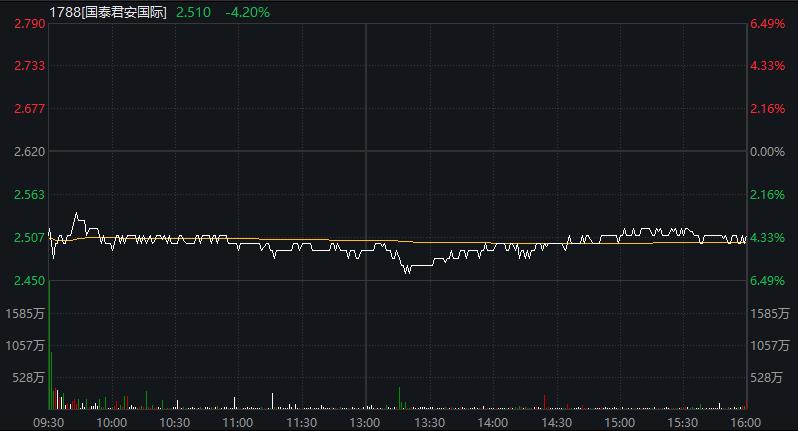Click the 2.677 price axis label
This screenshot has height=431, width=798.
click(x=30, y=108)
